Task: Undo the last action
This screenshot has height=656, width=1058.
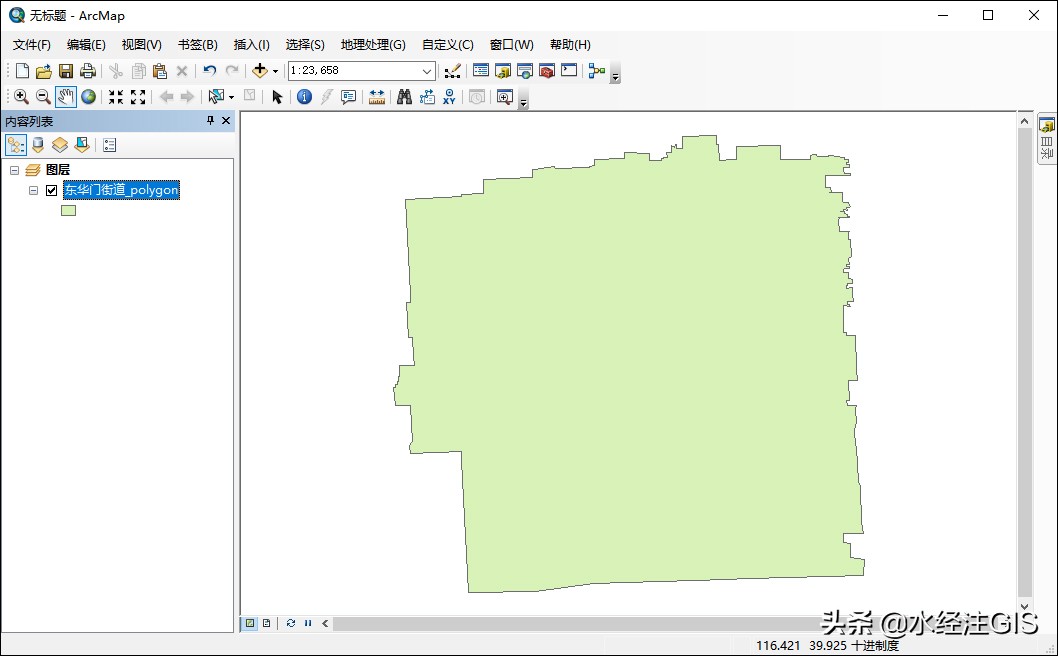Action: coord(210,71)
